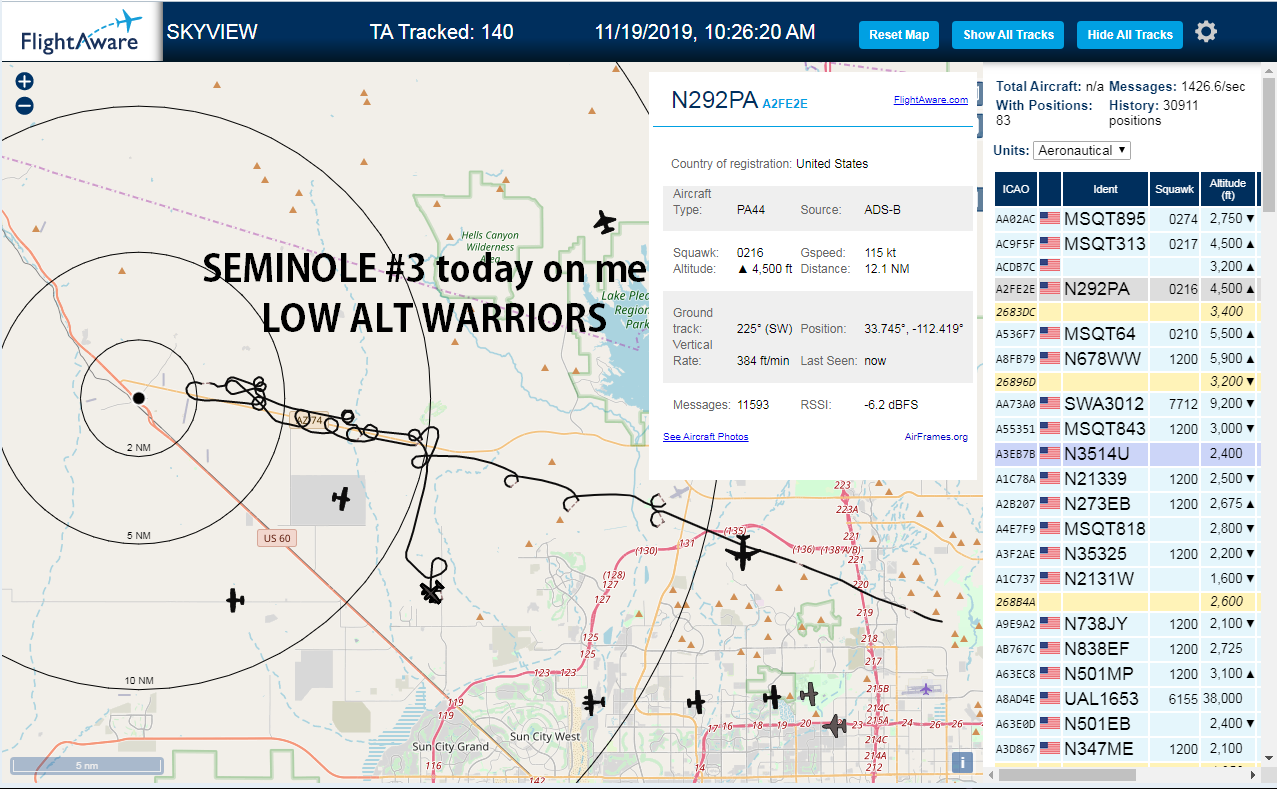Sort table by ICAO column

point(1015,188)
